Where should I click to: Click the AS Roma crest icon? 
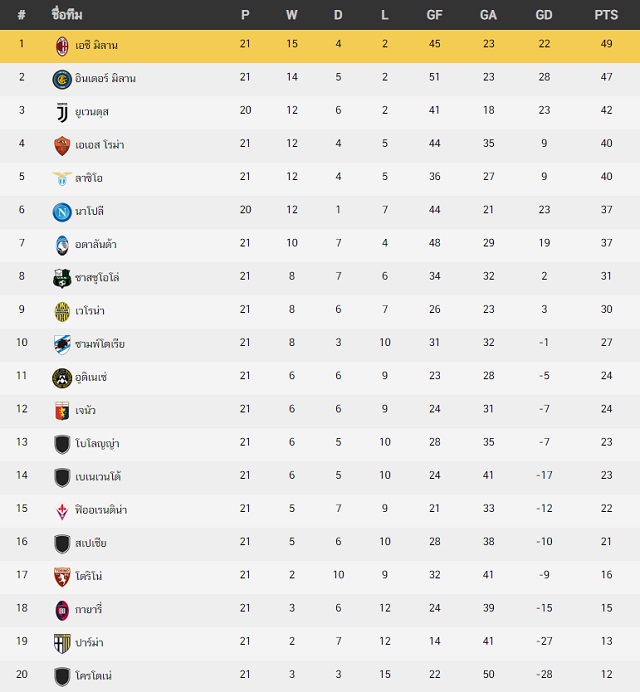click(x=62, y=146)
